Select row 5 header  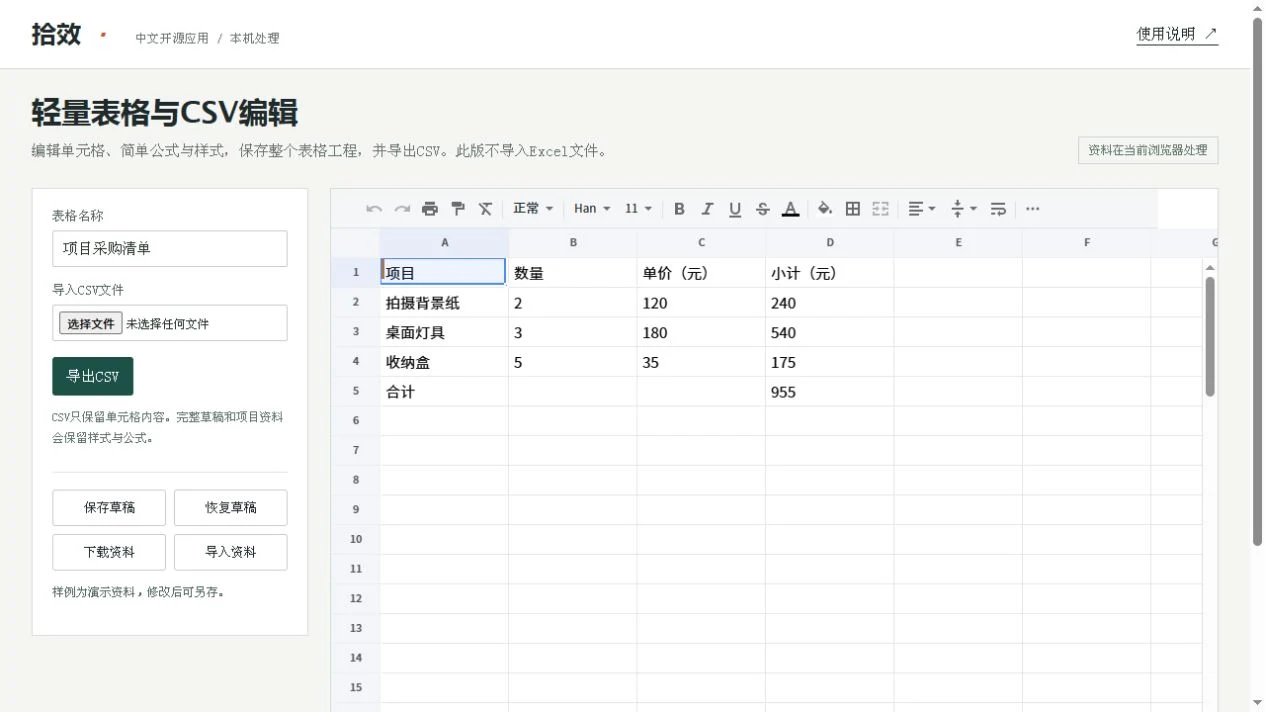[x=355, y=391]
